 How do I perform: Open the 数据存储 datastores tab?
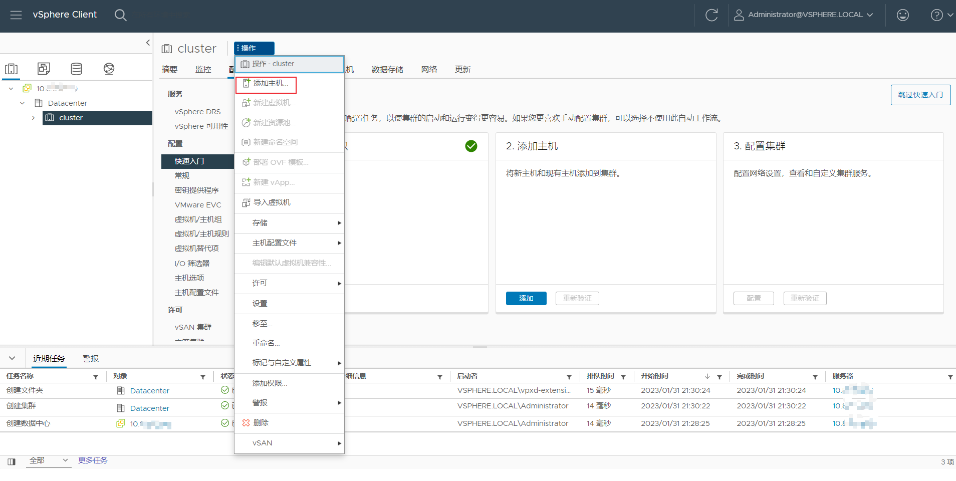click(387, 69)
